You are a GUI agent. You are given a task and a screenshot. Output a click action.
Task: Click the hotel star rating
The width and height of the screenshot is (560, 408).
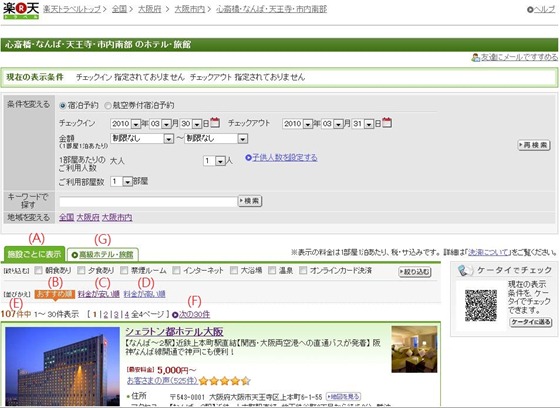coord(225,381)
